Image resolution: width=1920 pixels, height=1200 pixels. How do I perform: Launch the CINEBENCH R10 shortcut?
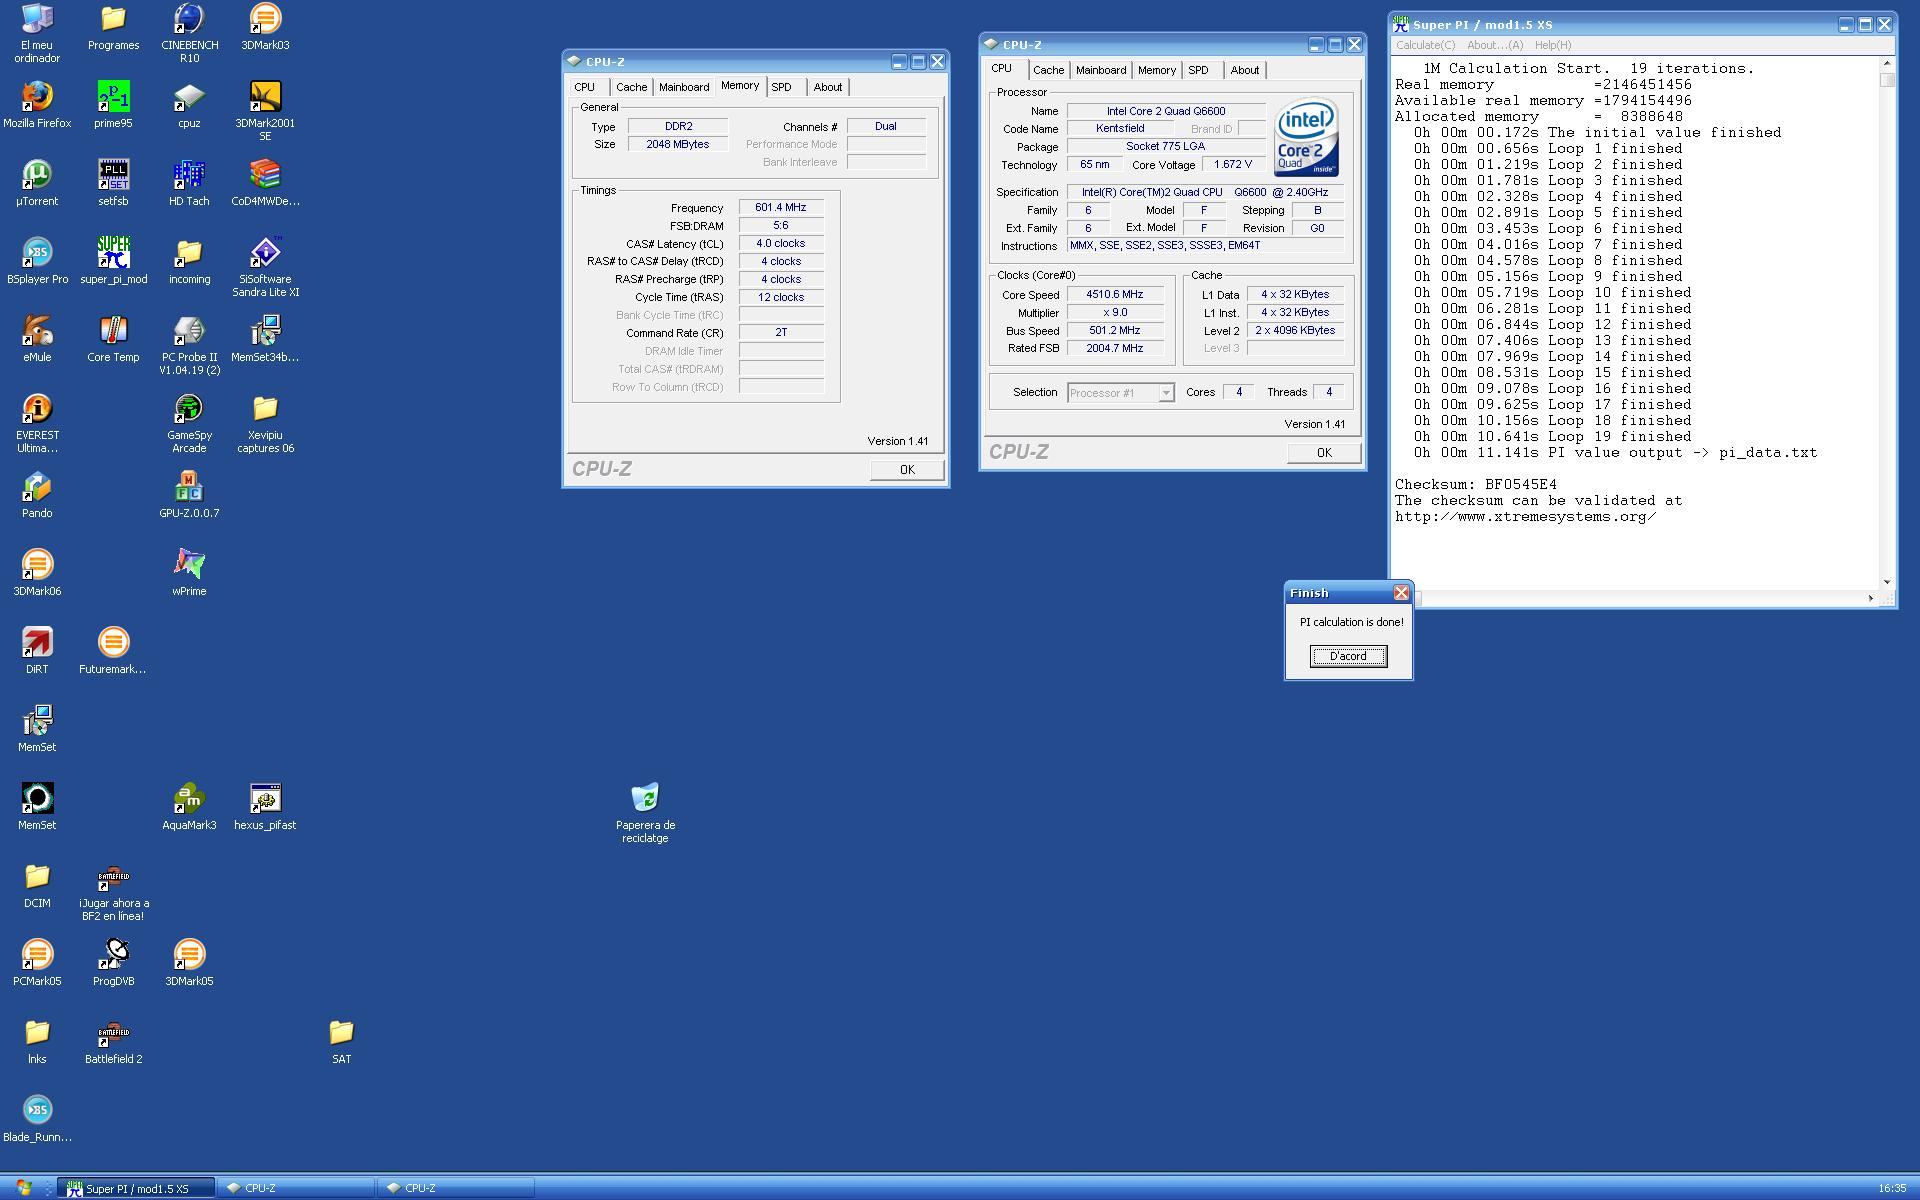click(189, 19)
